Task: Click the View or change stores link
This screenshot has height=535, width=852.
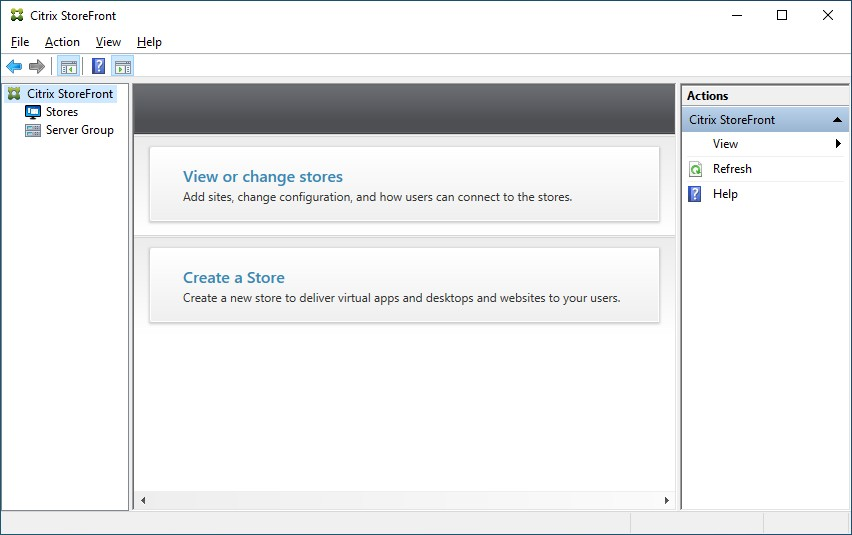Action: pos(263,177)
